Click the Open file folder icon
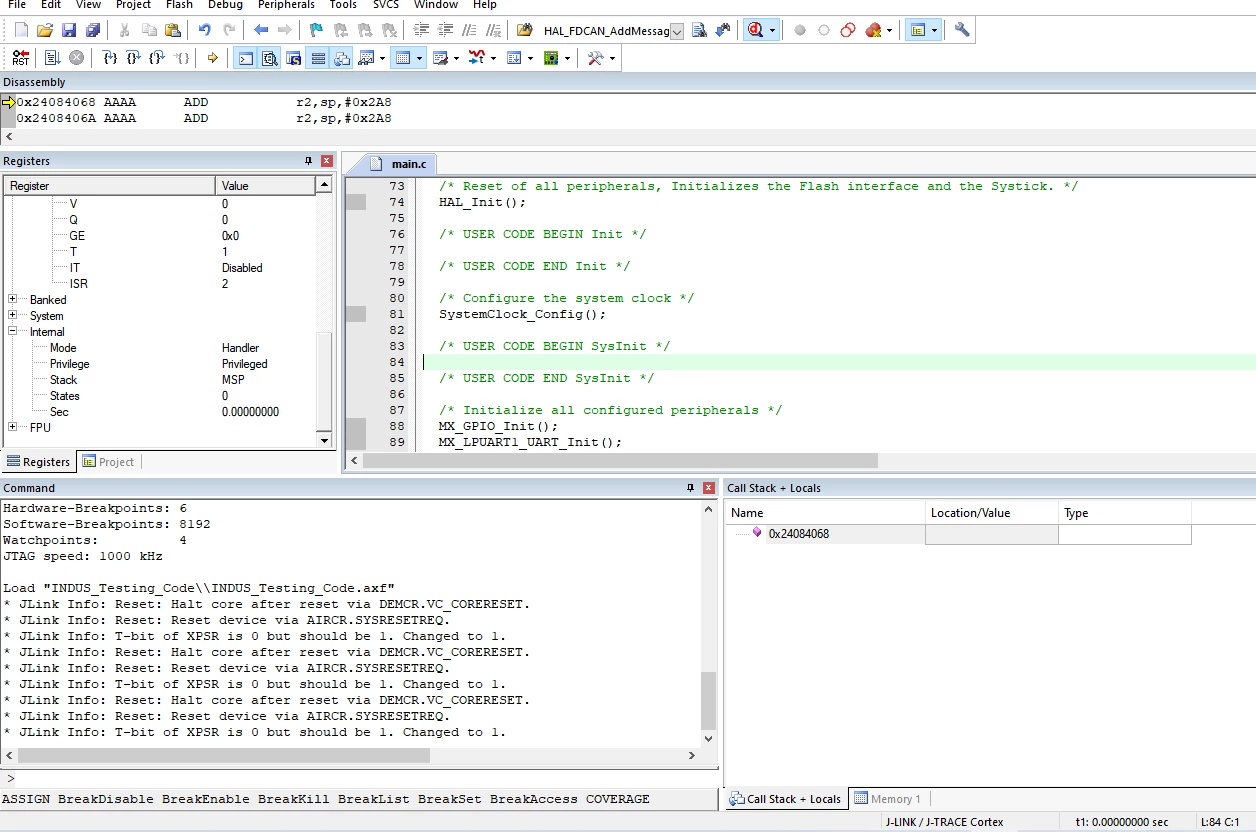Viewport: 1256px width, 832px height. pos(45,30)
